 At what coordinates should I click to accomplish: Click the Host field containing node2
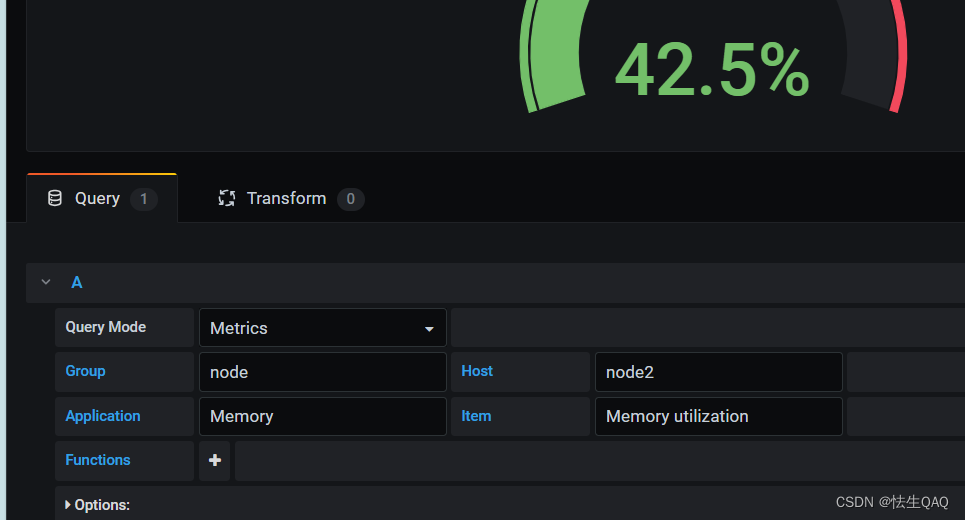718,372
